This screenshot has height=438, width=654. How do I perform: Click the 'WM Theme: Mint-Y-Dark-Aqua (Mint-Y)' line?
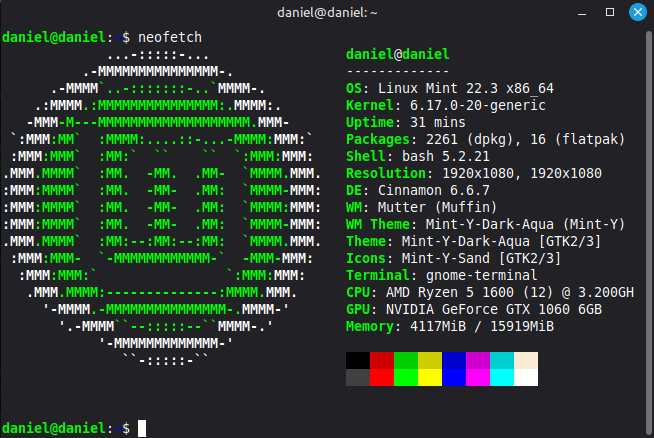485,224
